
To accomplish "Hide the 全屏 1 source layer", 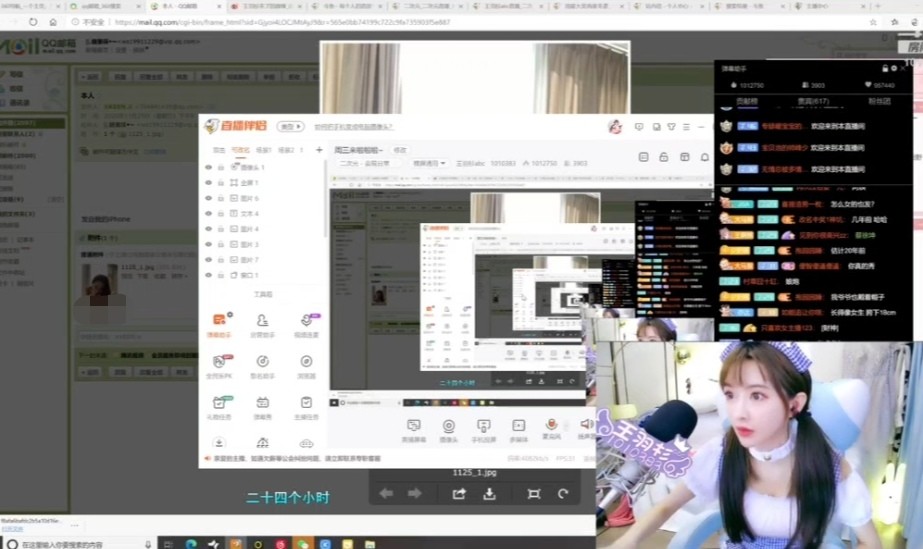I will [208, 183].
